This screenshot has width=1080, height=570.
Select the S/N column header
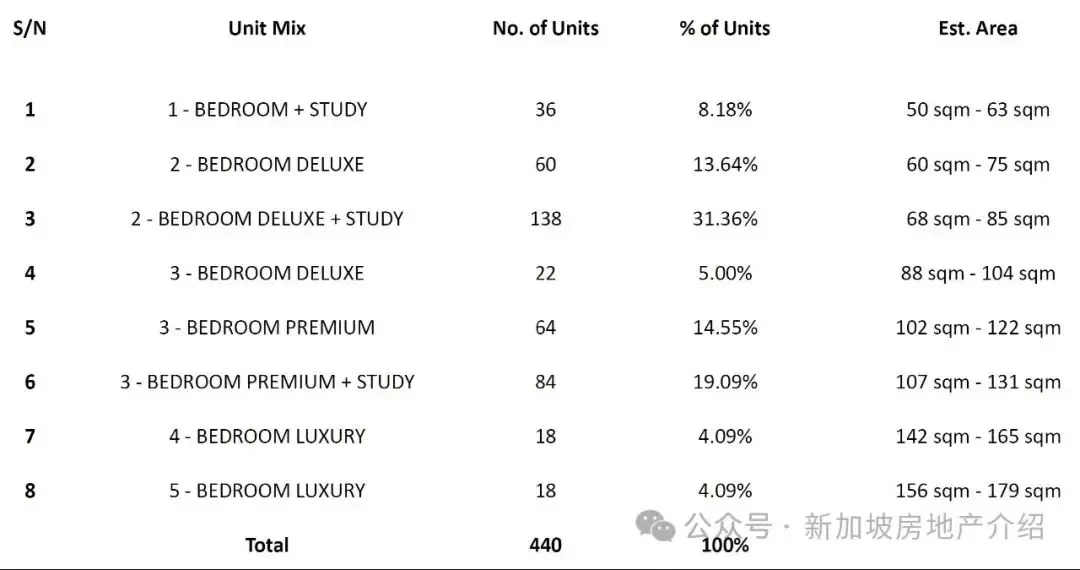[30, 29]
